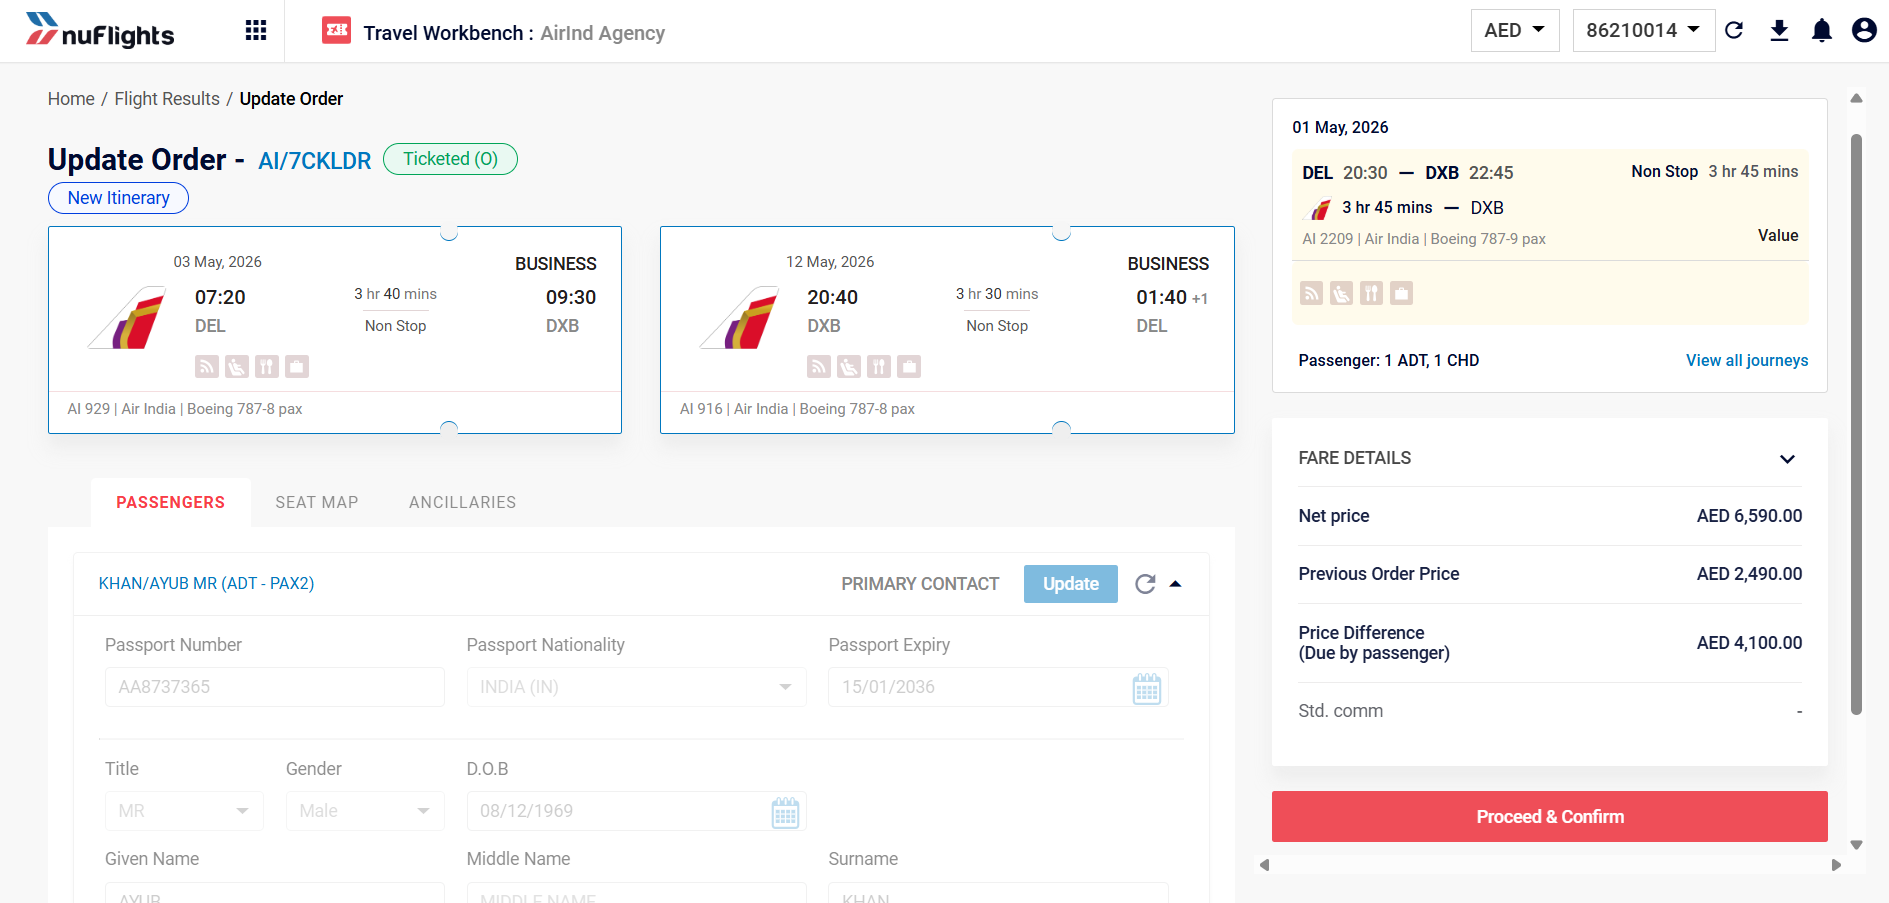Click the Ticketed (O) status badge
Viewport: 1889px width, 903px height.
450,159
